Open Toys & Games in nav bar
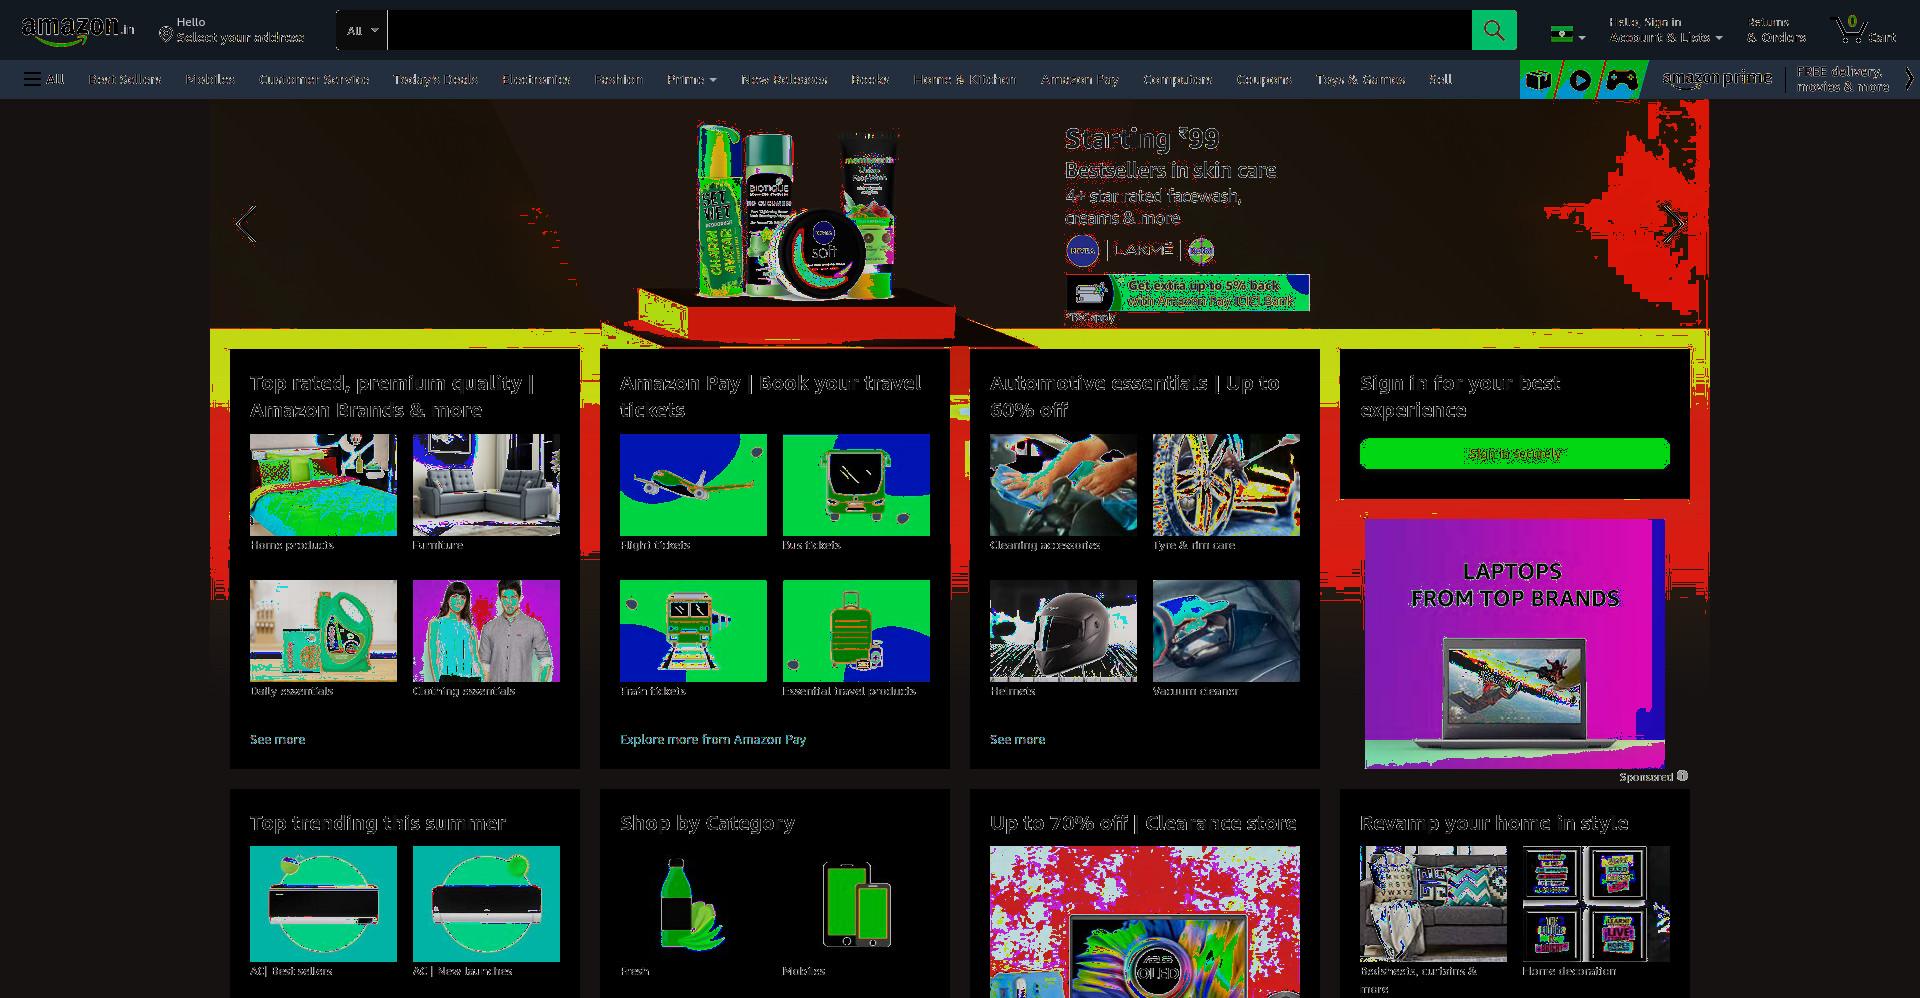1920x998 pixels. coord(1360,79)
